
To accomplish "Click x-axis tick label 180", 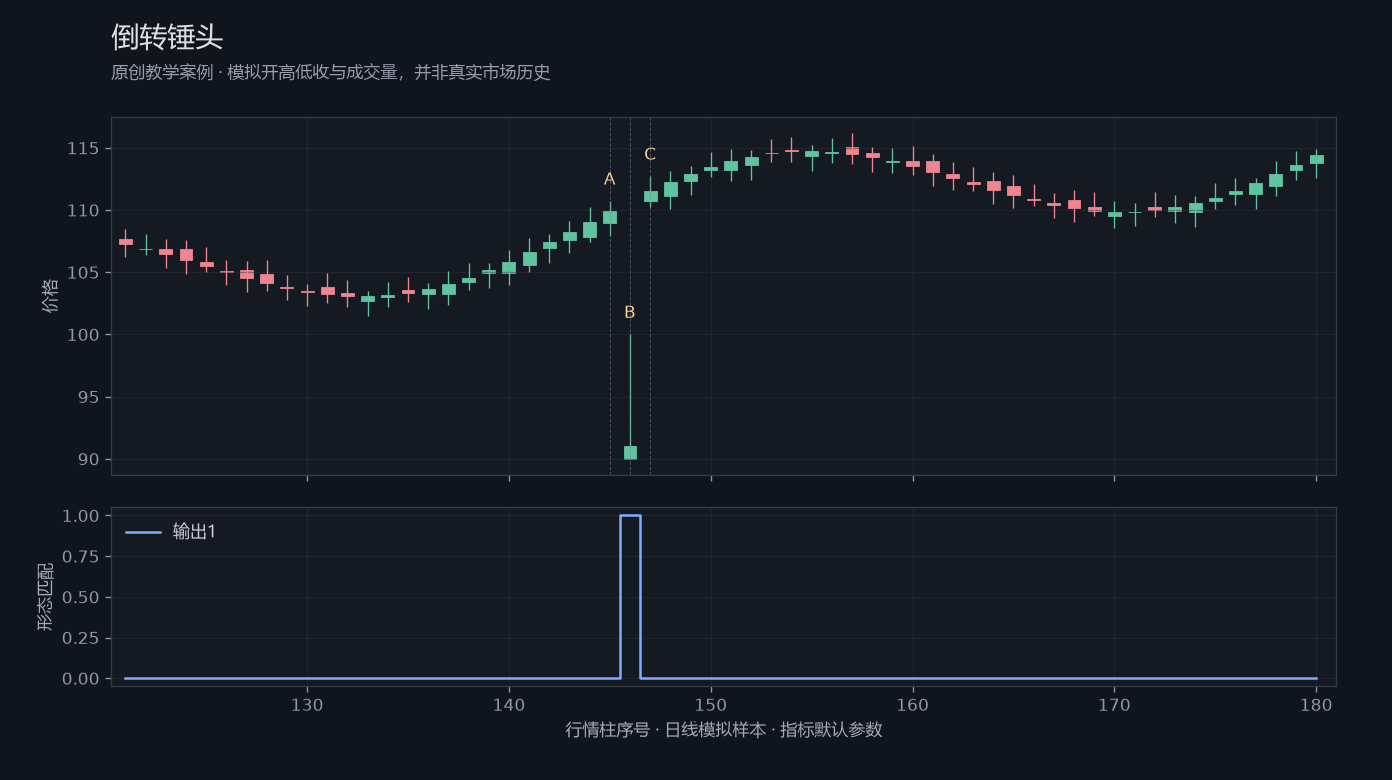I will pyautogui.click(x=1316, y=704).
